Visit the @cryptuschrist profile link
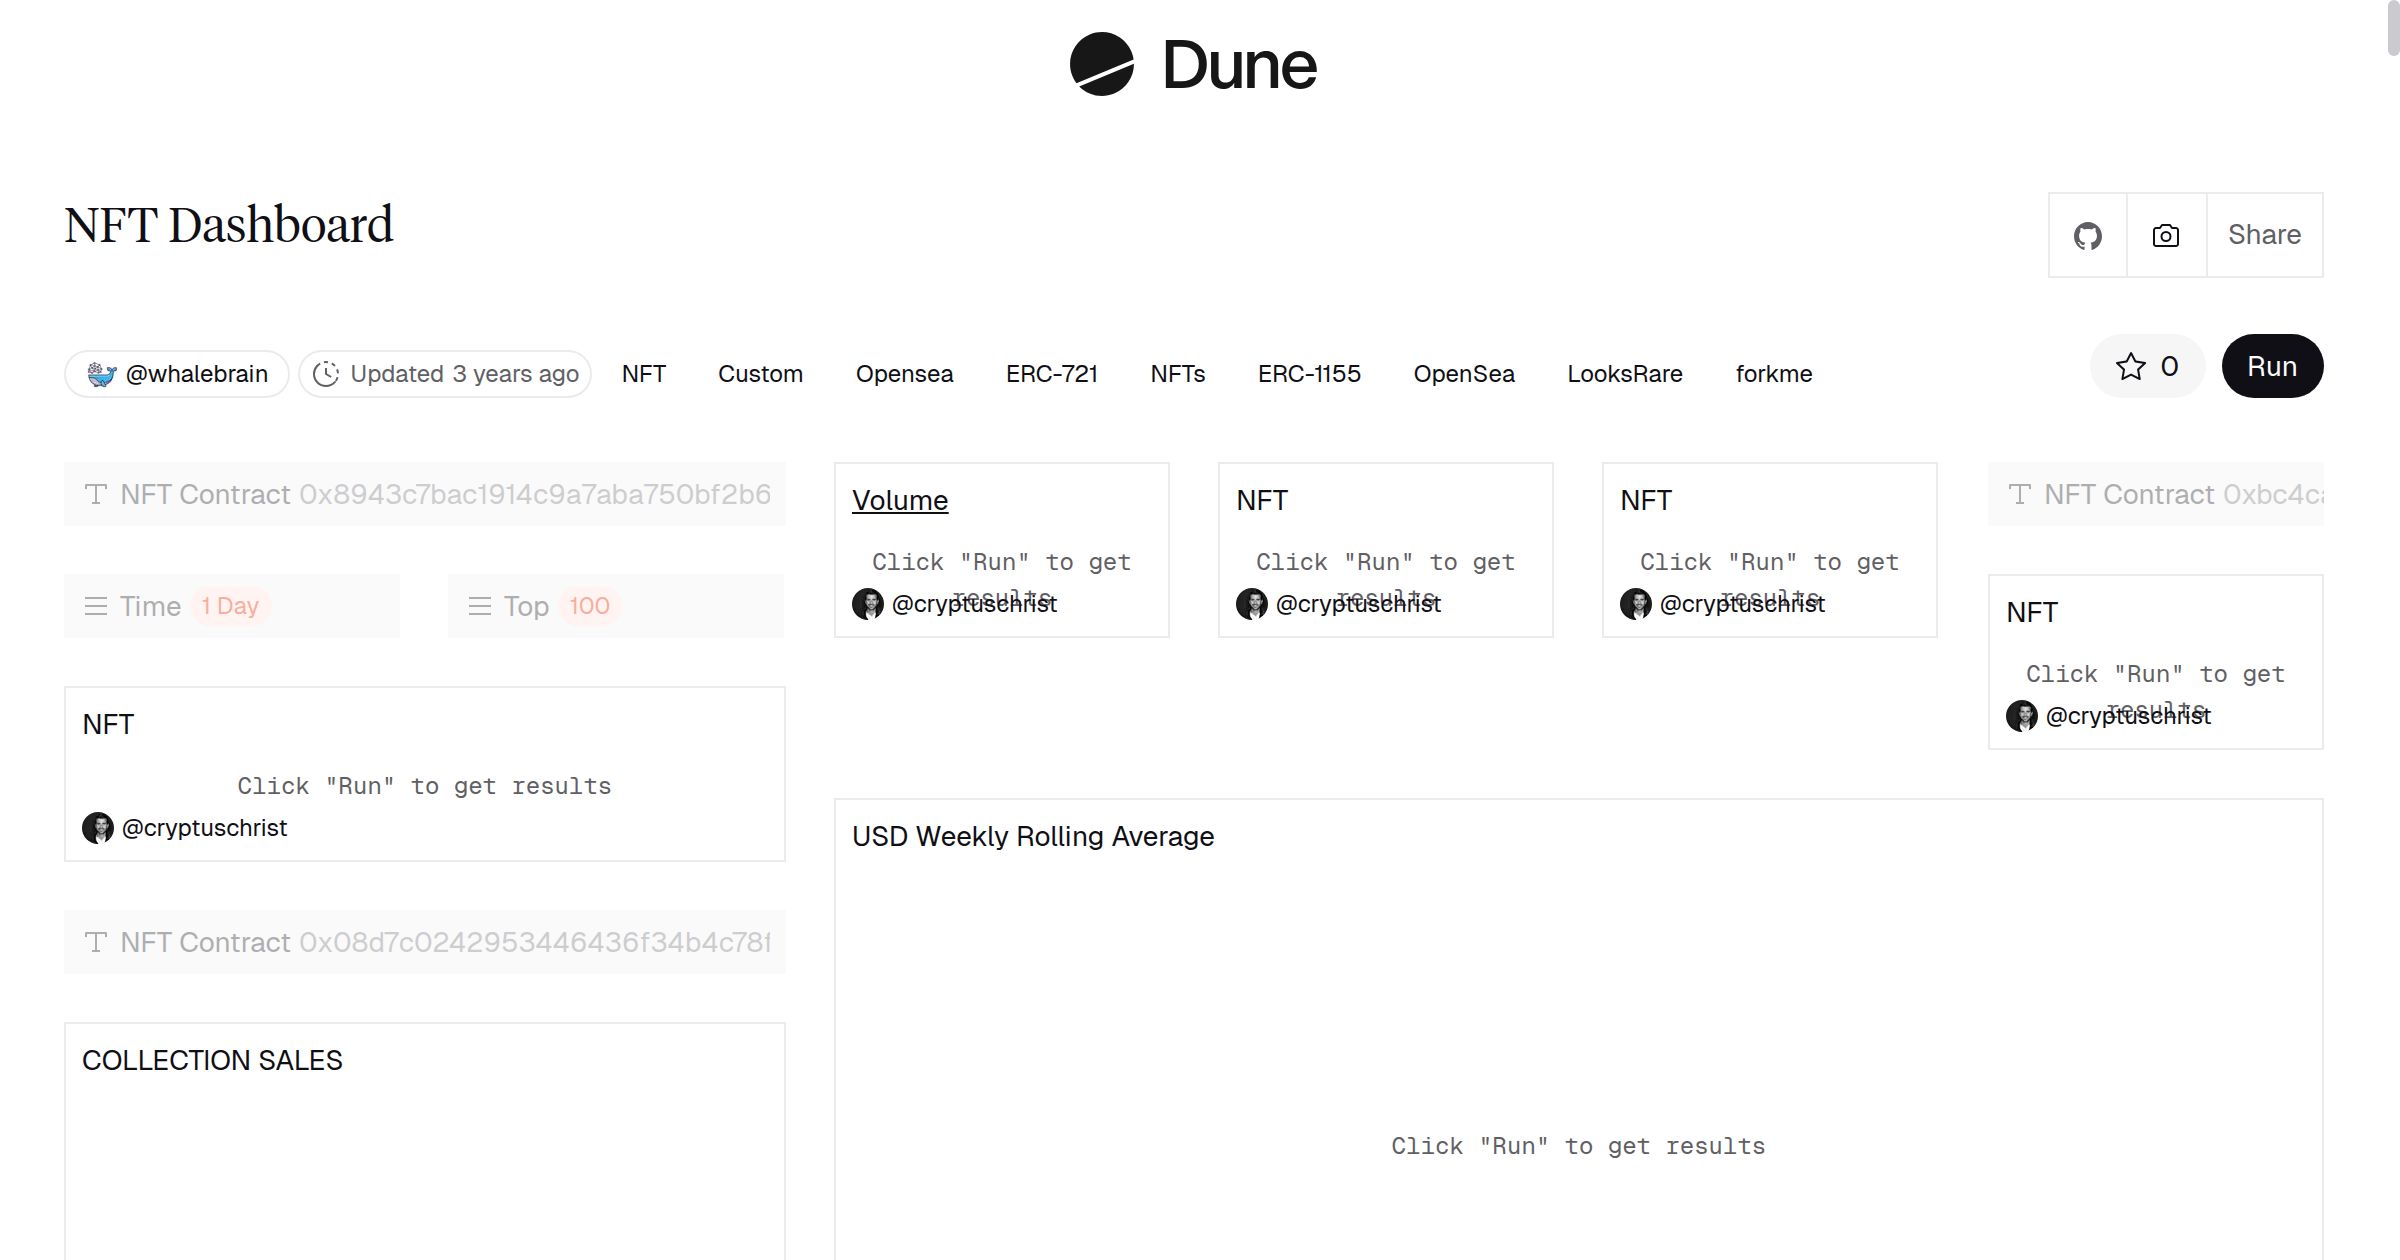Screen dimensions: 2400x1260 click(x=974, y=603)
